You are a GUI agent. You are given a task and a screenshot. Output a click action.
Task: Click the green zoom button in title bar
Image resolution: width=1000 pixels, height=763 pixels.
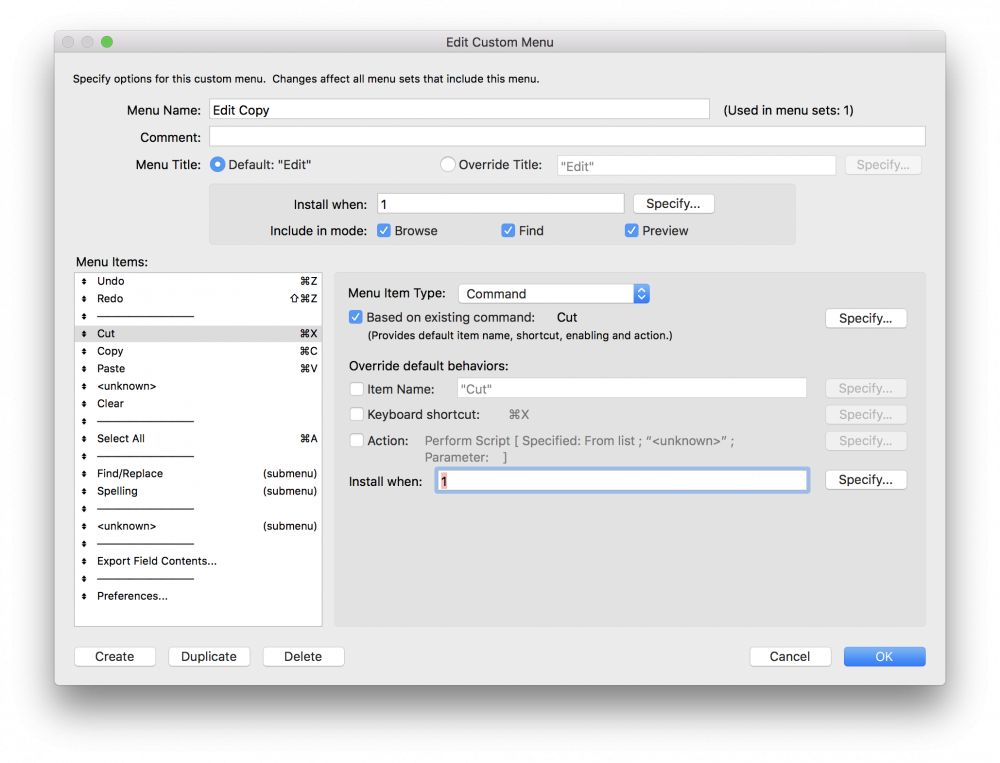[x=107, y=42]
